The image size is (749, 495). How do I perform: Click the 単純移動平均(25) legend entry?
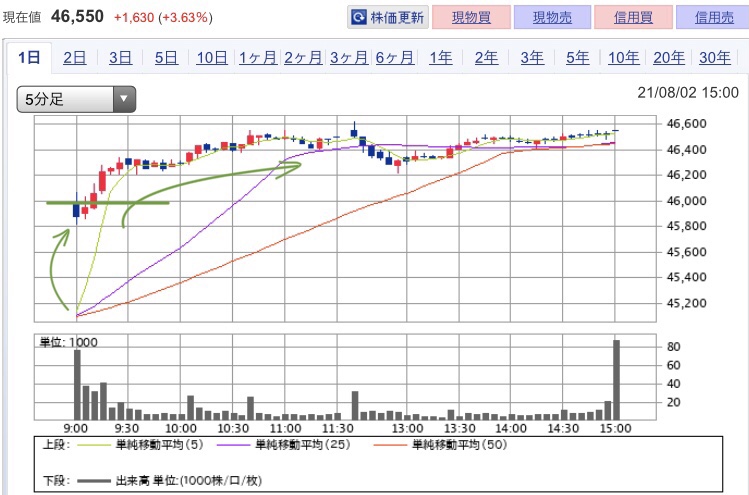pyautogui.click(x=284, y=445)
